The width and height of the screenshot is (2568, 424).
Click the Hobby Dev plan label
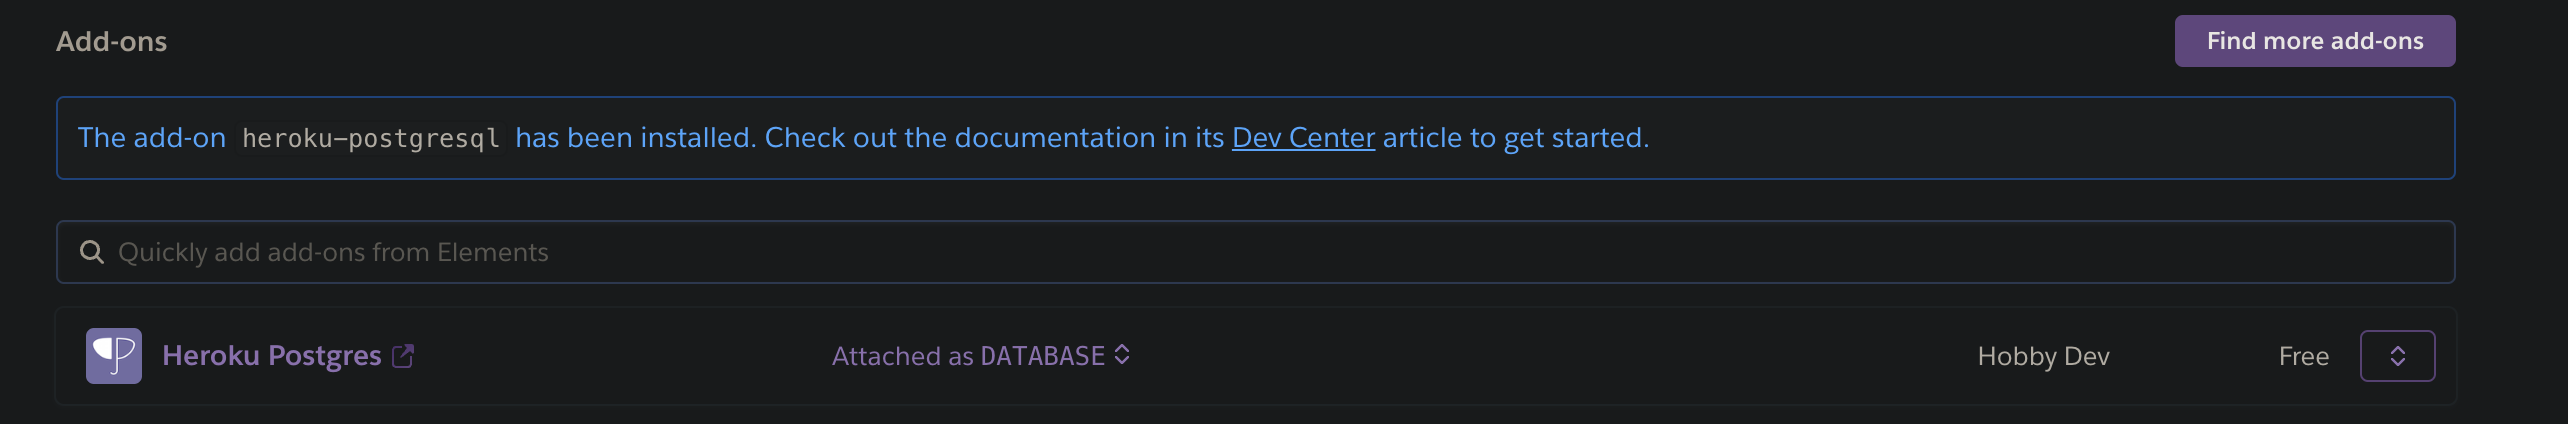[x=2043, y=357]
